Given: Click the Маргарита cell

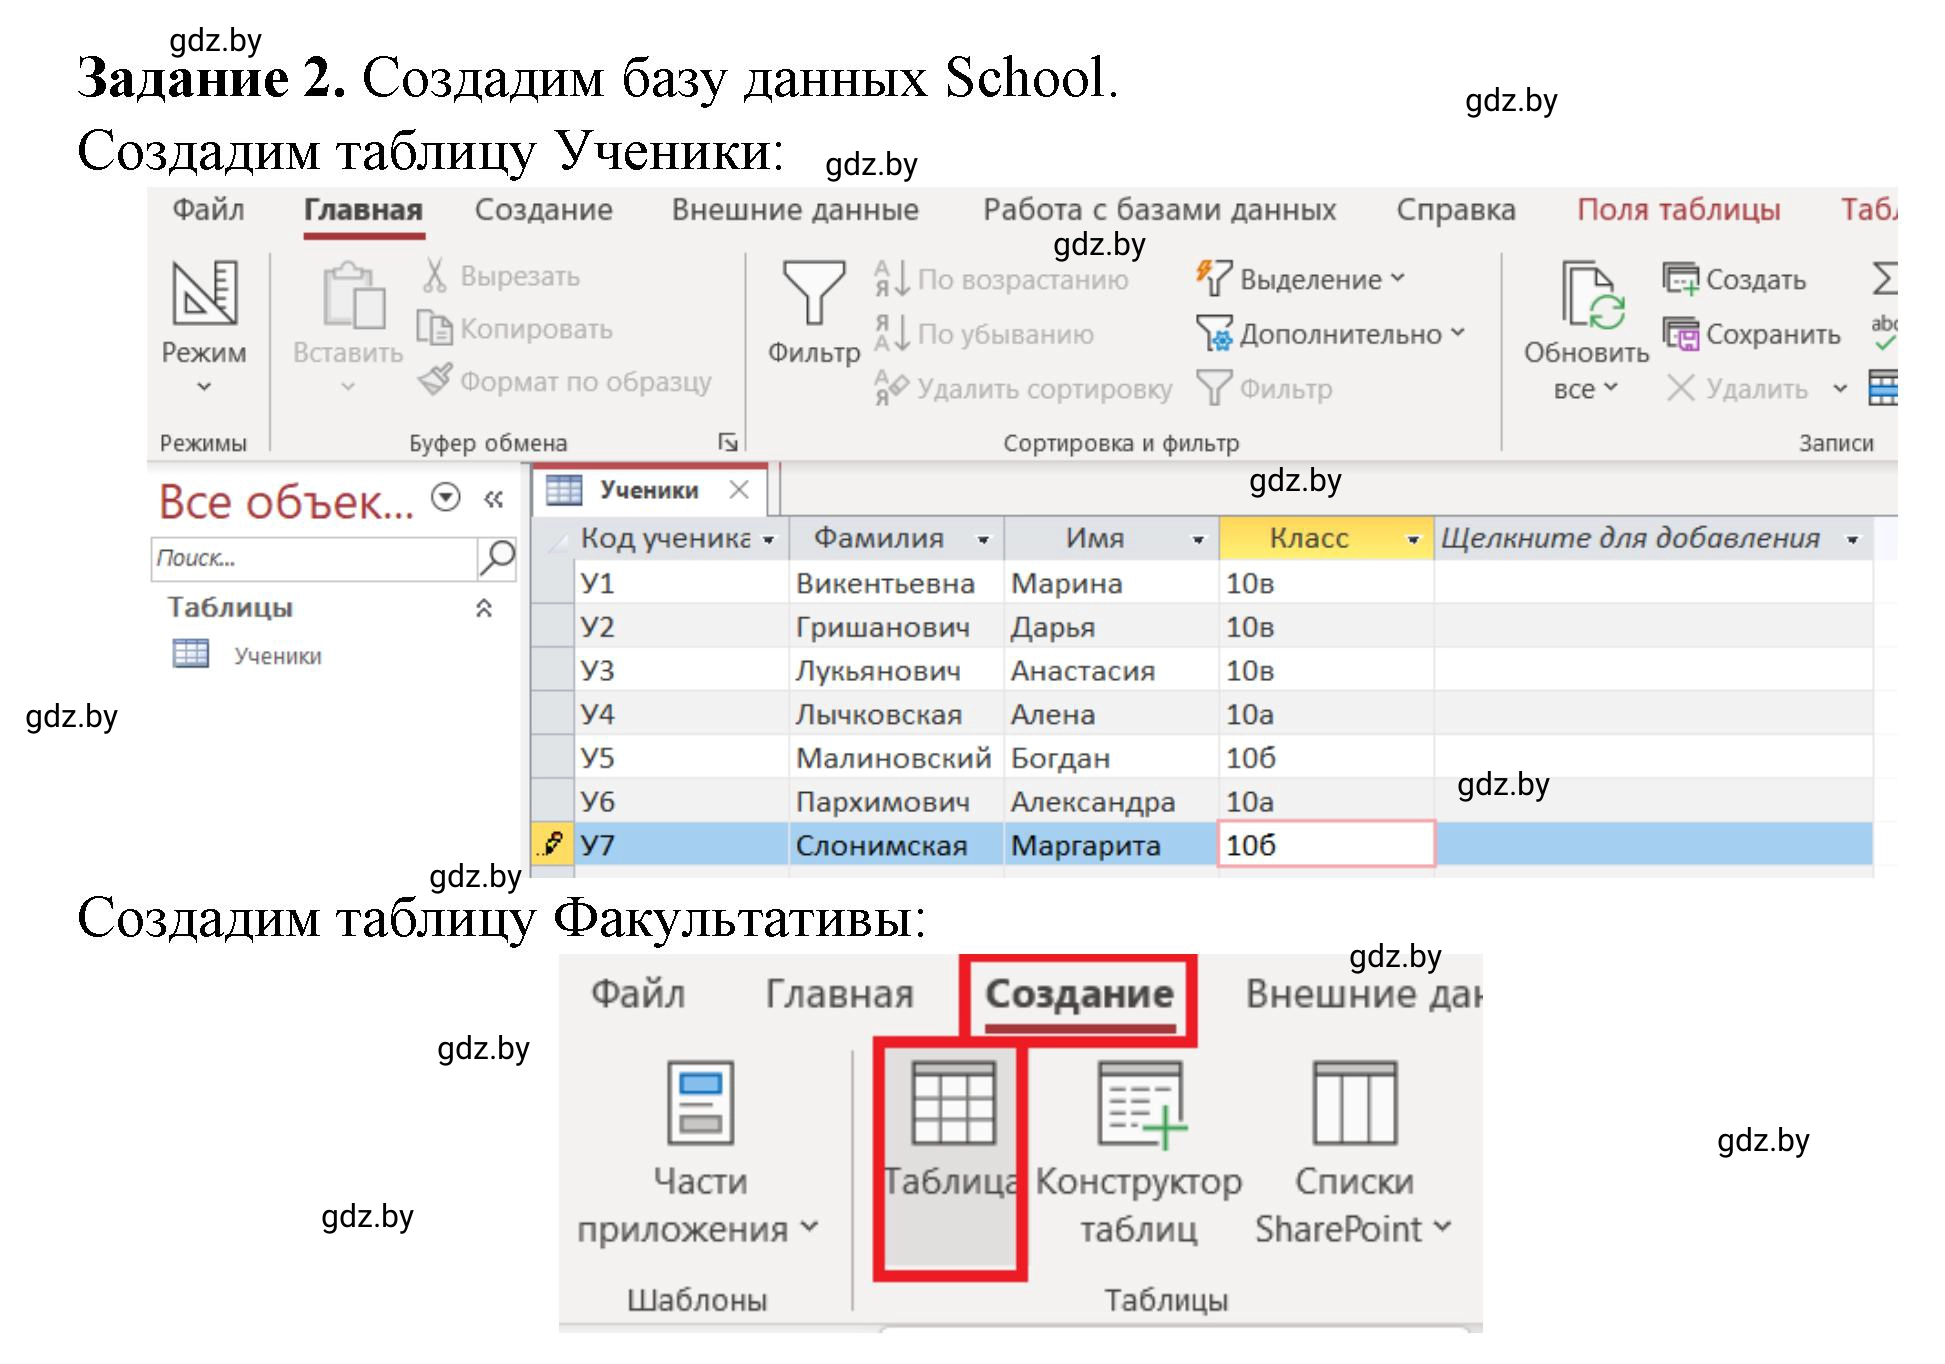Looking at the screenshot, I should coord(1111,845).
